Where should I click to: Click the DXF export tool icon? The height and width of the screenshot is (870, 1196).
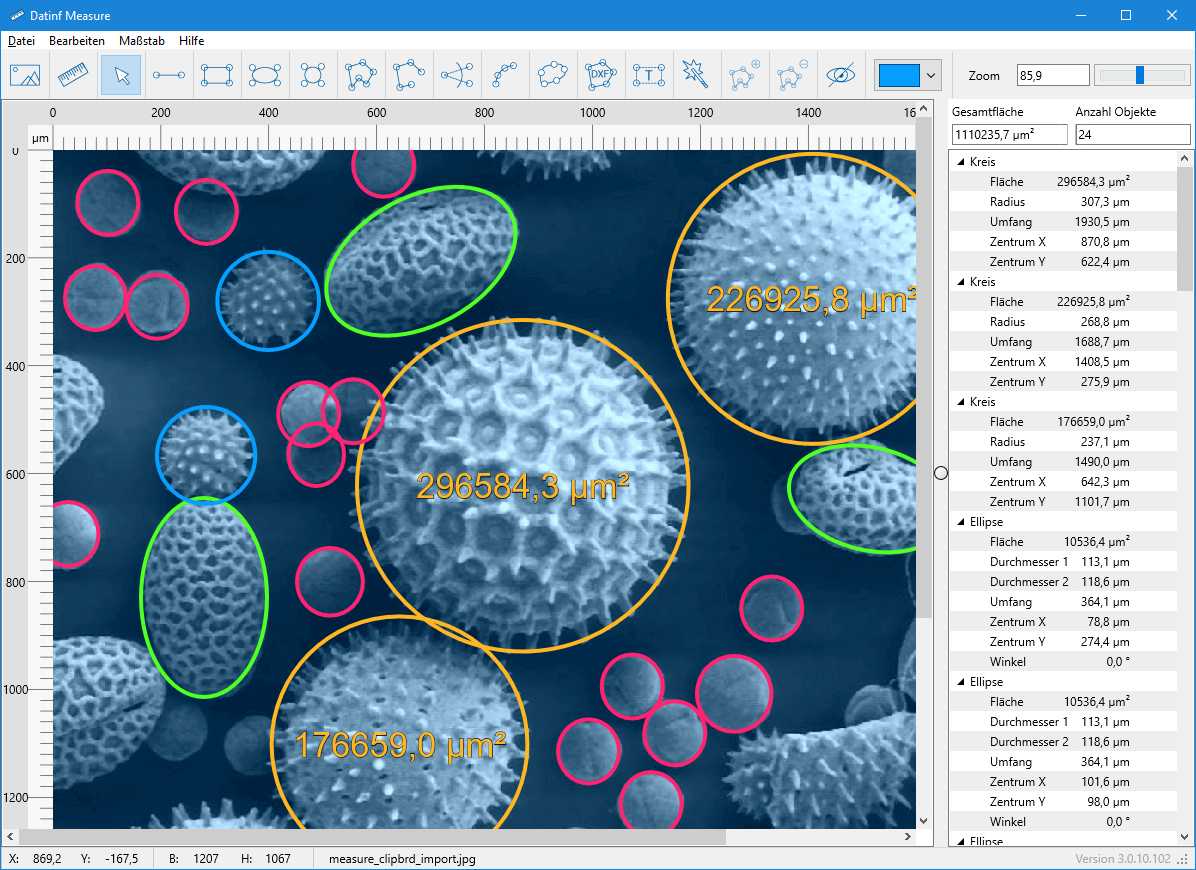[601, 75]
